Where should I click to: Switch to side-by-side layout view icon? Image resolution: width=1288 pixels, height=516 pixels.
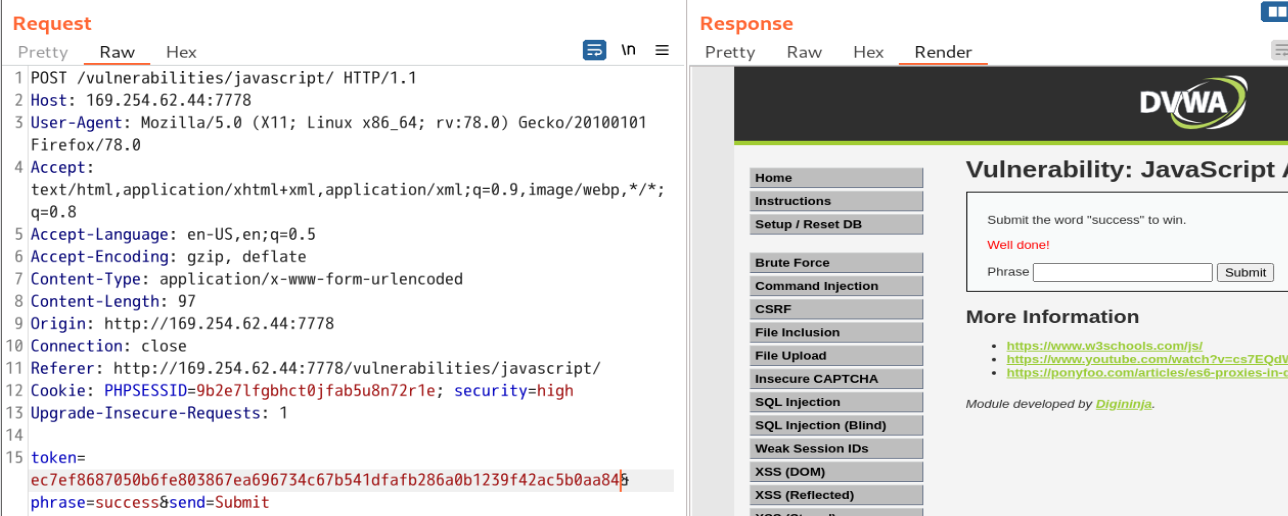(x=1275, y=12)
